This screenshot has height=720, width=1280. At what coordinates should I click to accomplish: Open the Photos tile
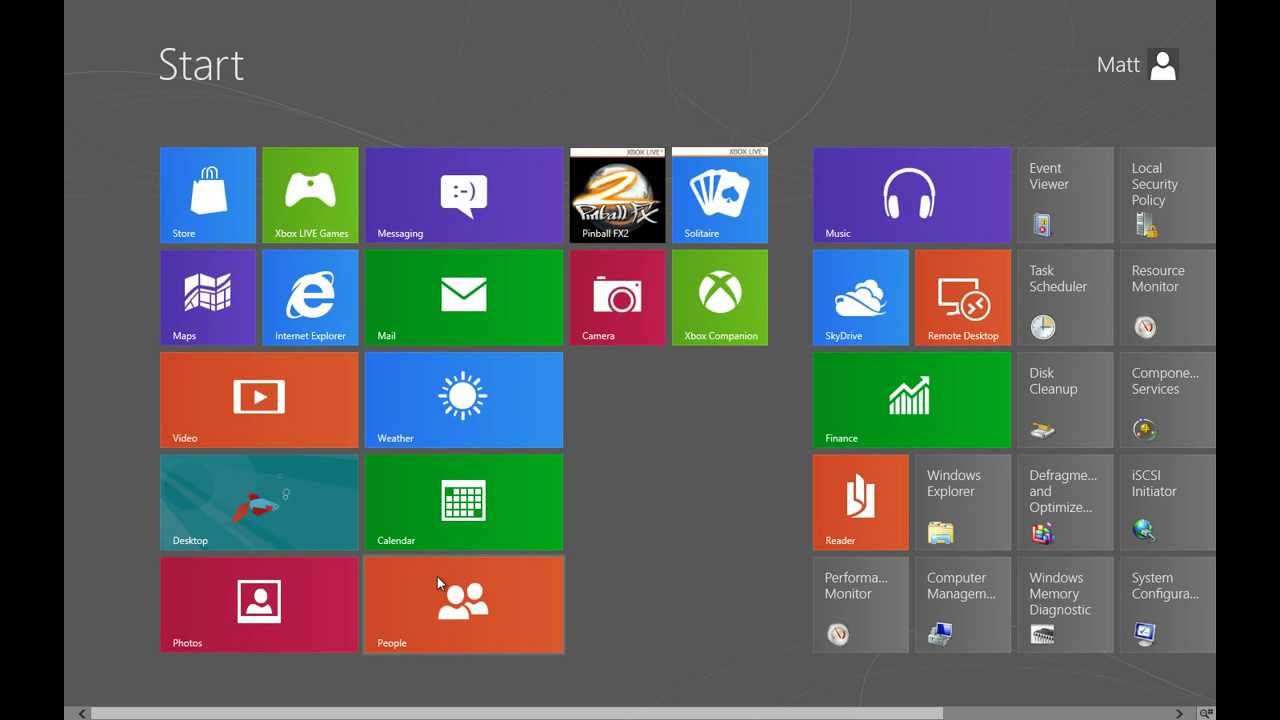259,604
